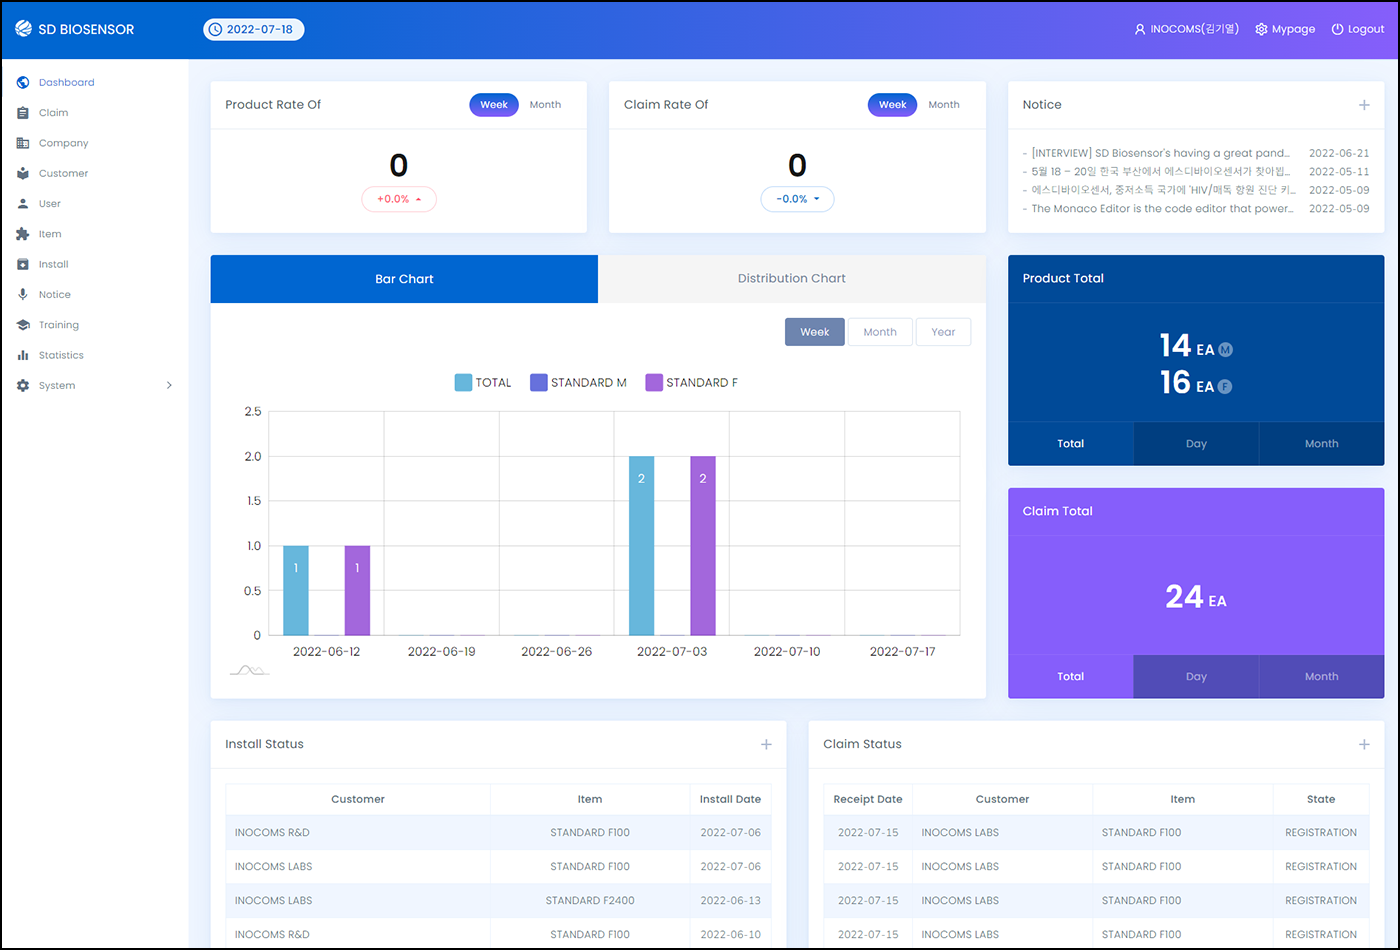Screen dimensions: 1400x950
Task: Select Total tab in Product Total
Action: click(x=1071, y=444)
